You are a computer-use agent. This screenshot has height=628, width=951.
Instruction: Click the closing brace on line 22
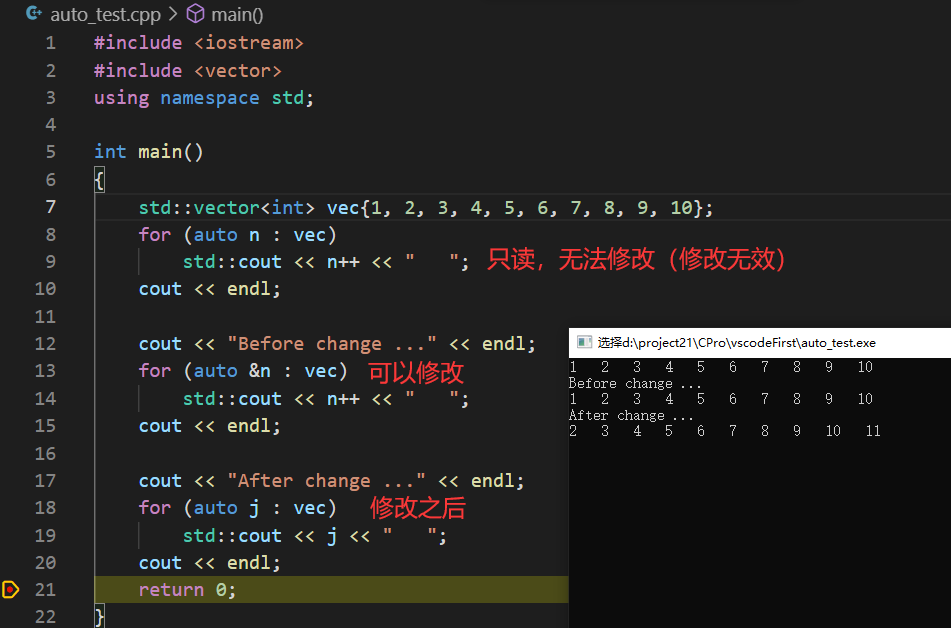pyautogui.click(x=99, y=617)
